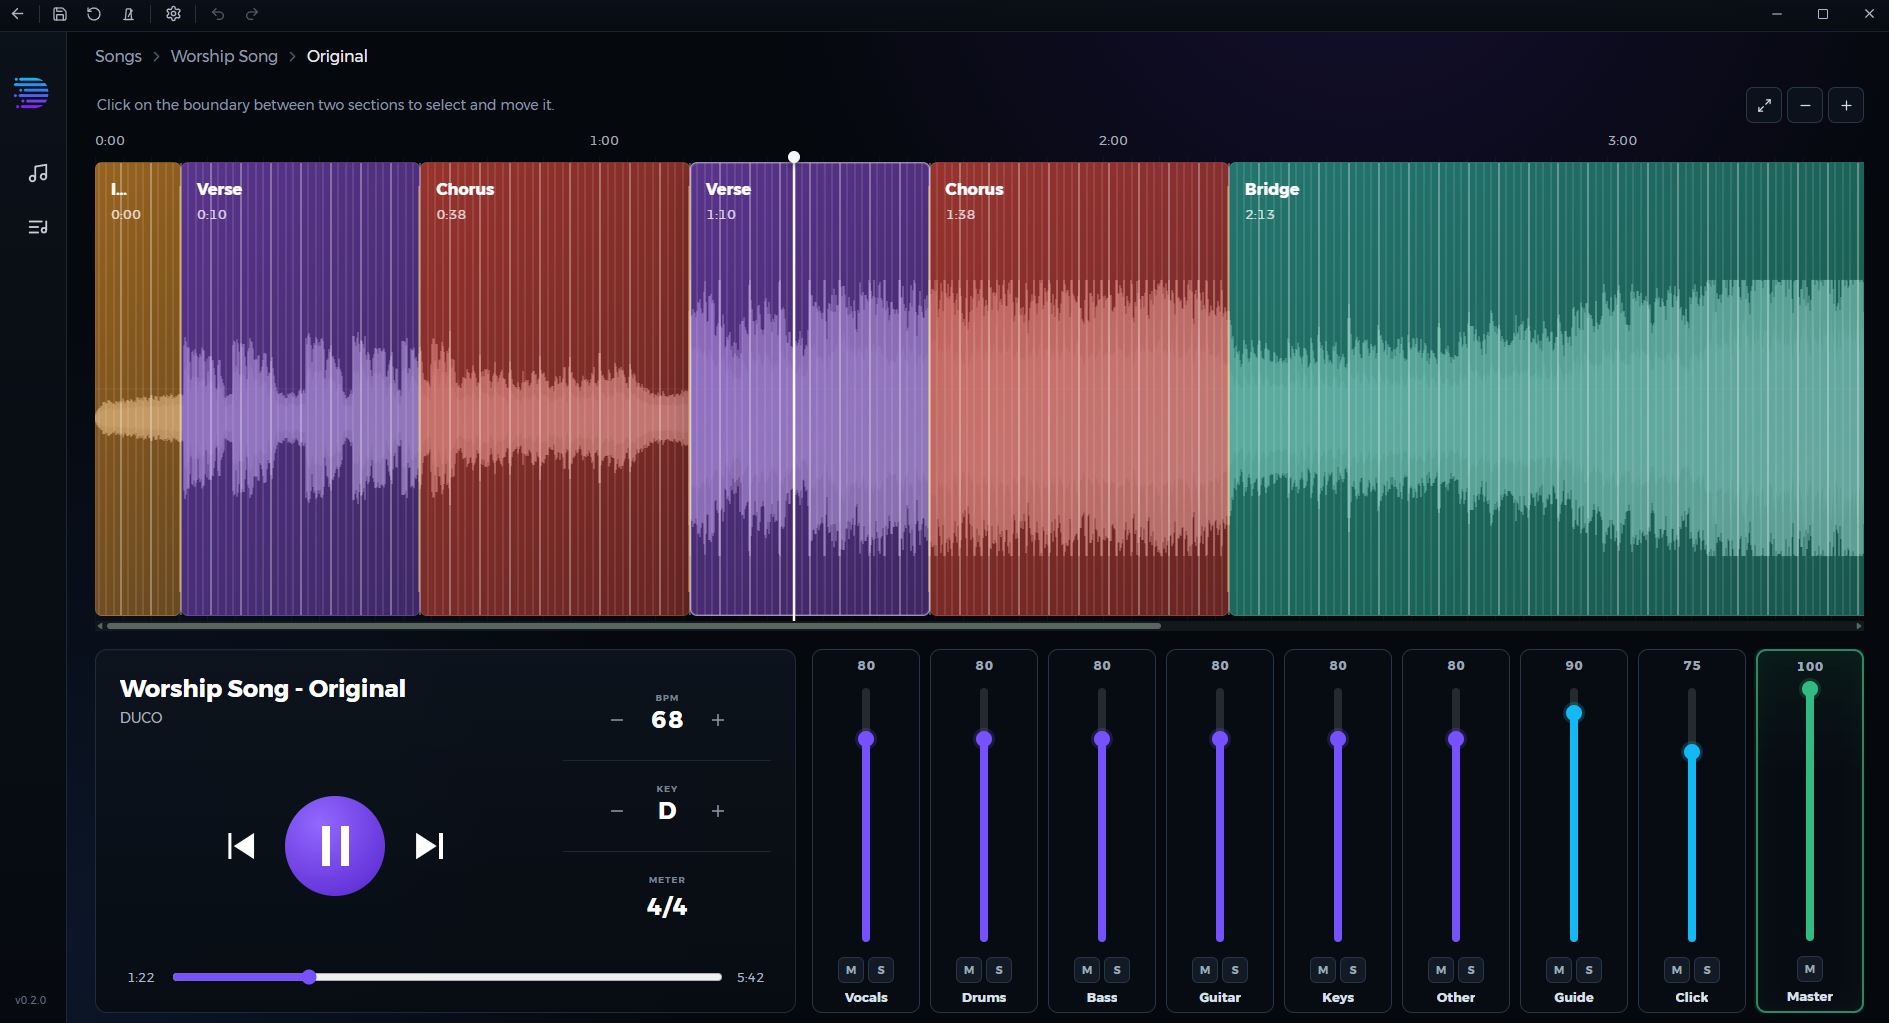Click the undo arrow icon

tap(218, 14)
